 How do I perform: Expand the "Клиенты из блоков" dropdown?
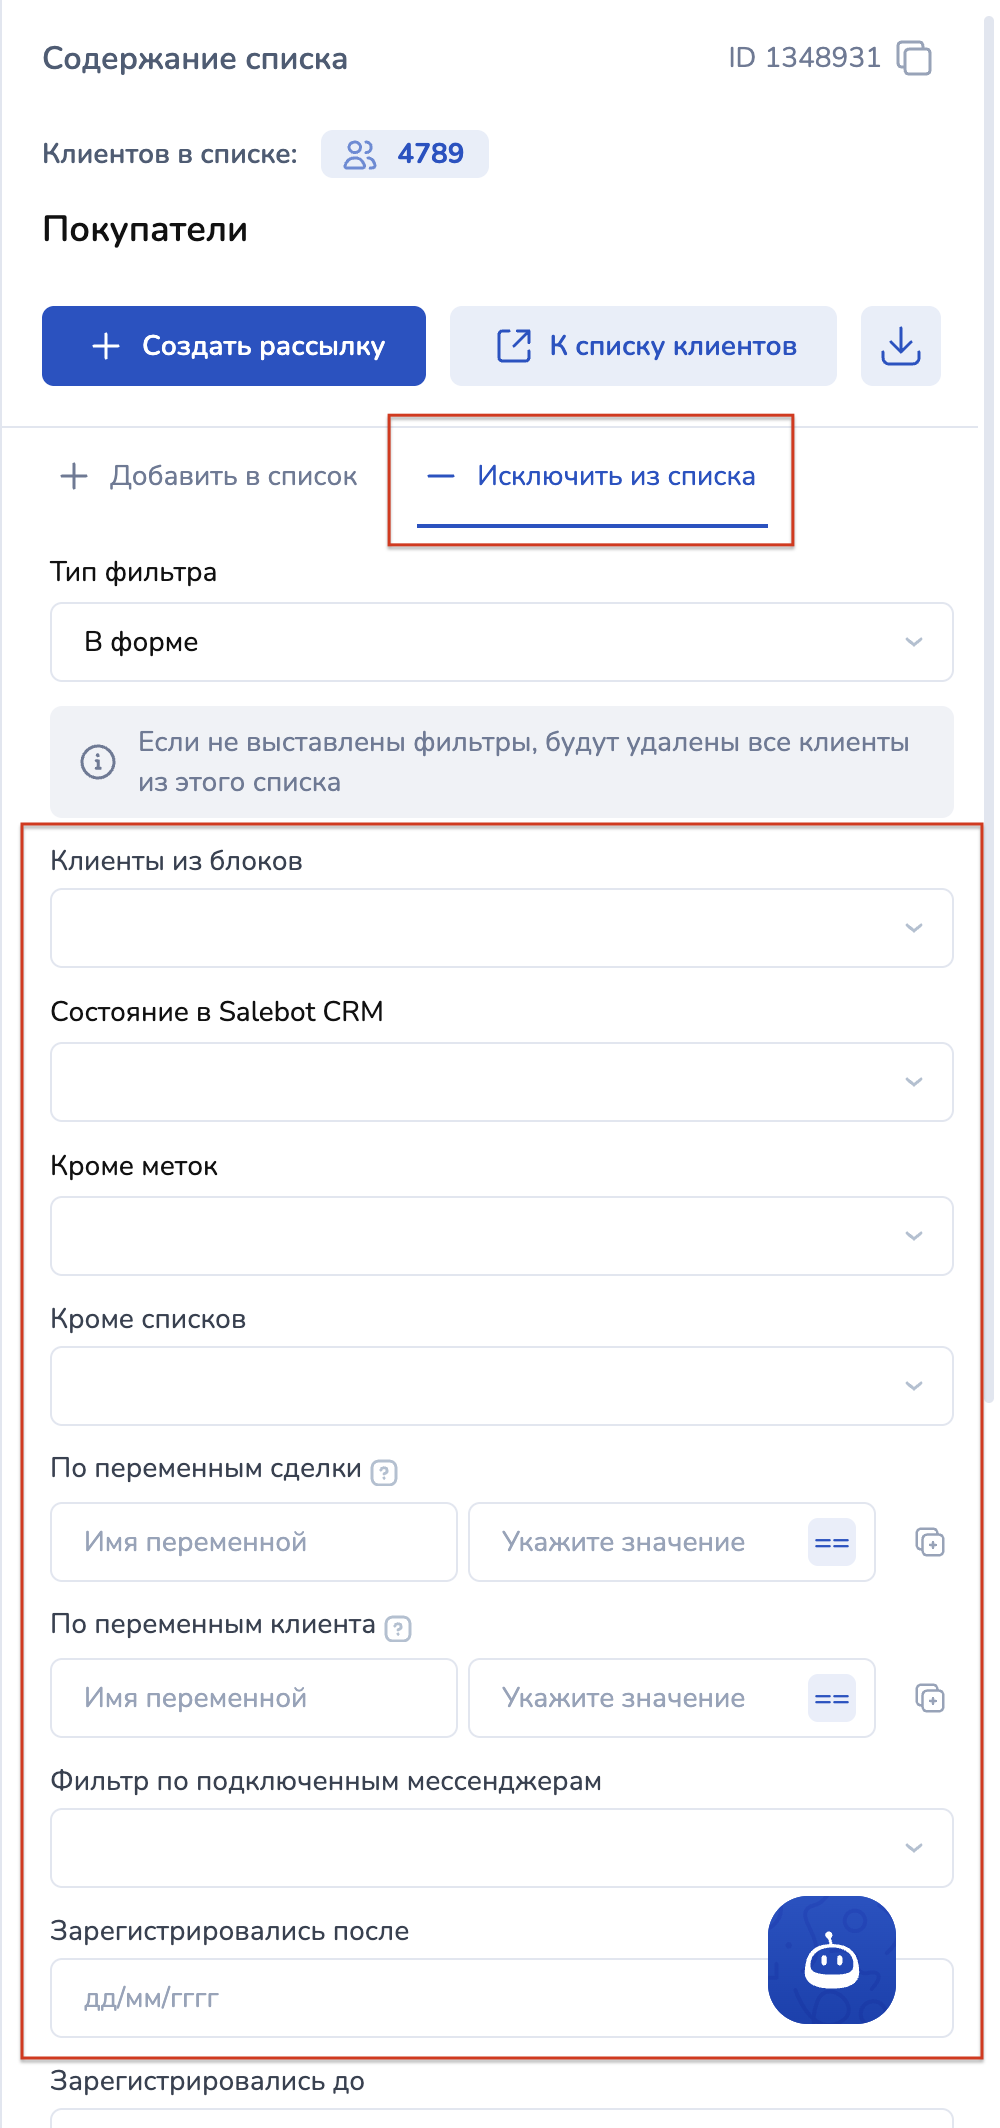501,928
